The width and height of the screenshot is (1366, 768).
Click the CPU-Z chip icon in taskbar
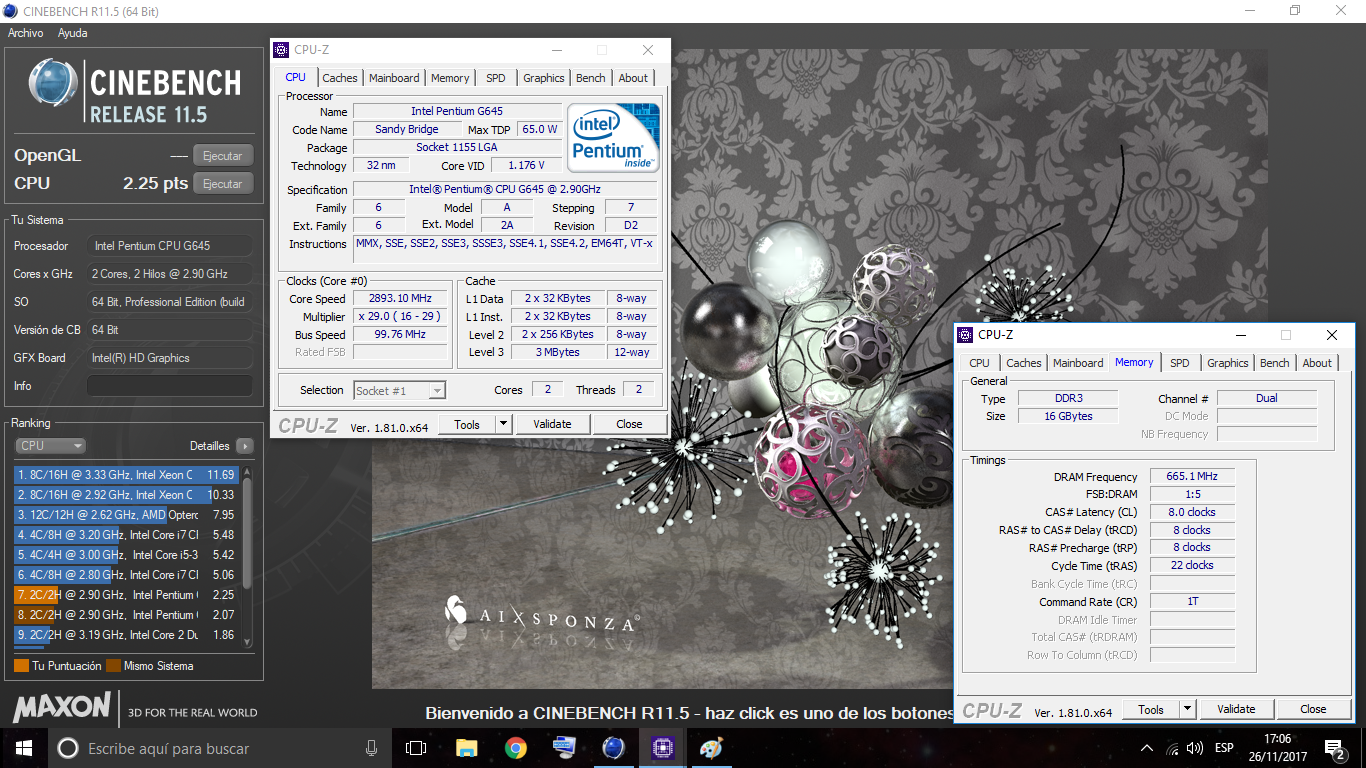click(662, 748)
